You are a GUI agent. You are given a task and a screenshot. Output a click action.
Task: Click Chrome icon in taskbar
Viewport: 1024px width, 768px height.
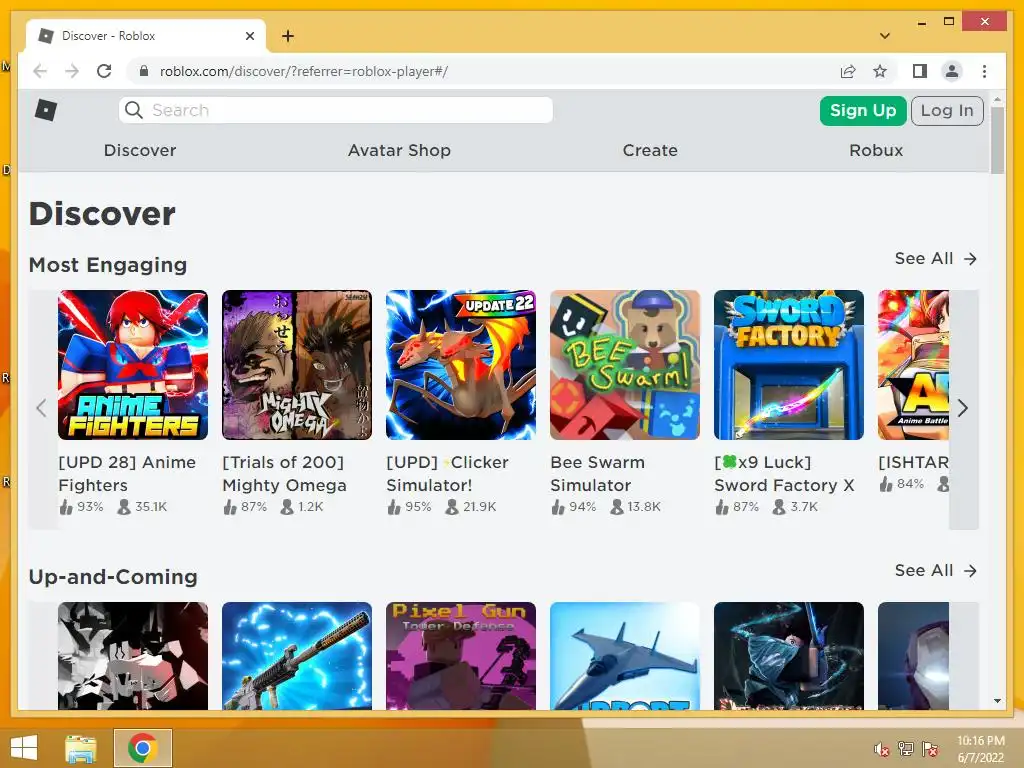tap(142, 748)
